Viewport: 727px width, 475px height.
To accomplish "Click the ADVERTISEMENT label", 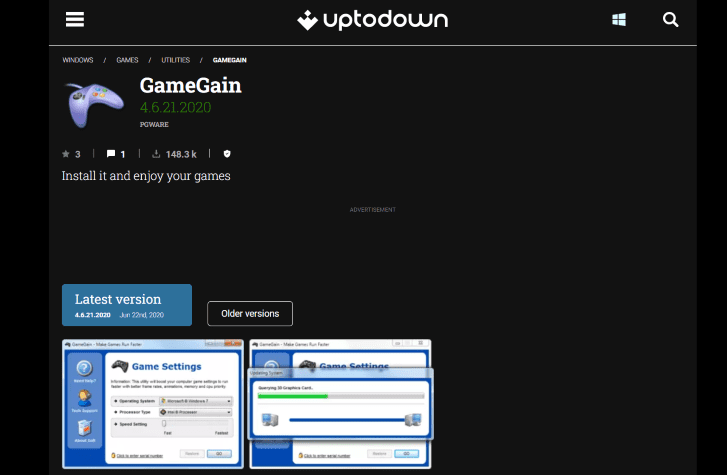I will (373, 210).
